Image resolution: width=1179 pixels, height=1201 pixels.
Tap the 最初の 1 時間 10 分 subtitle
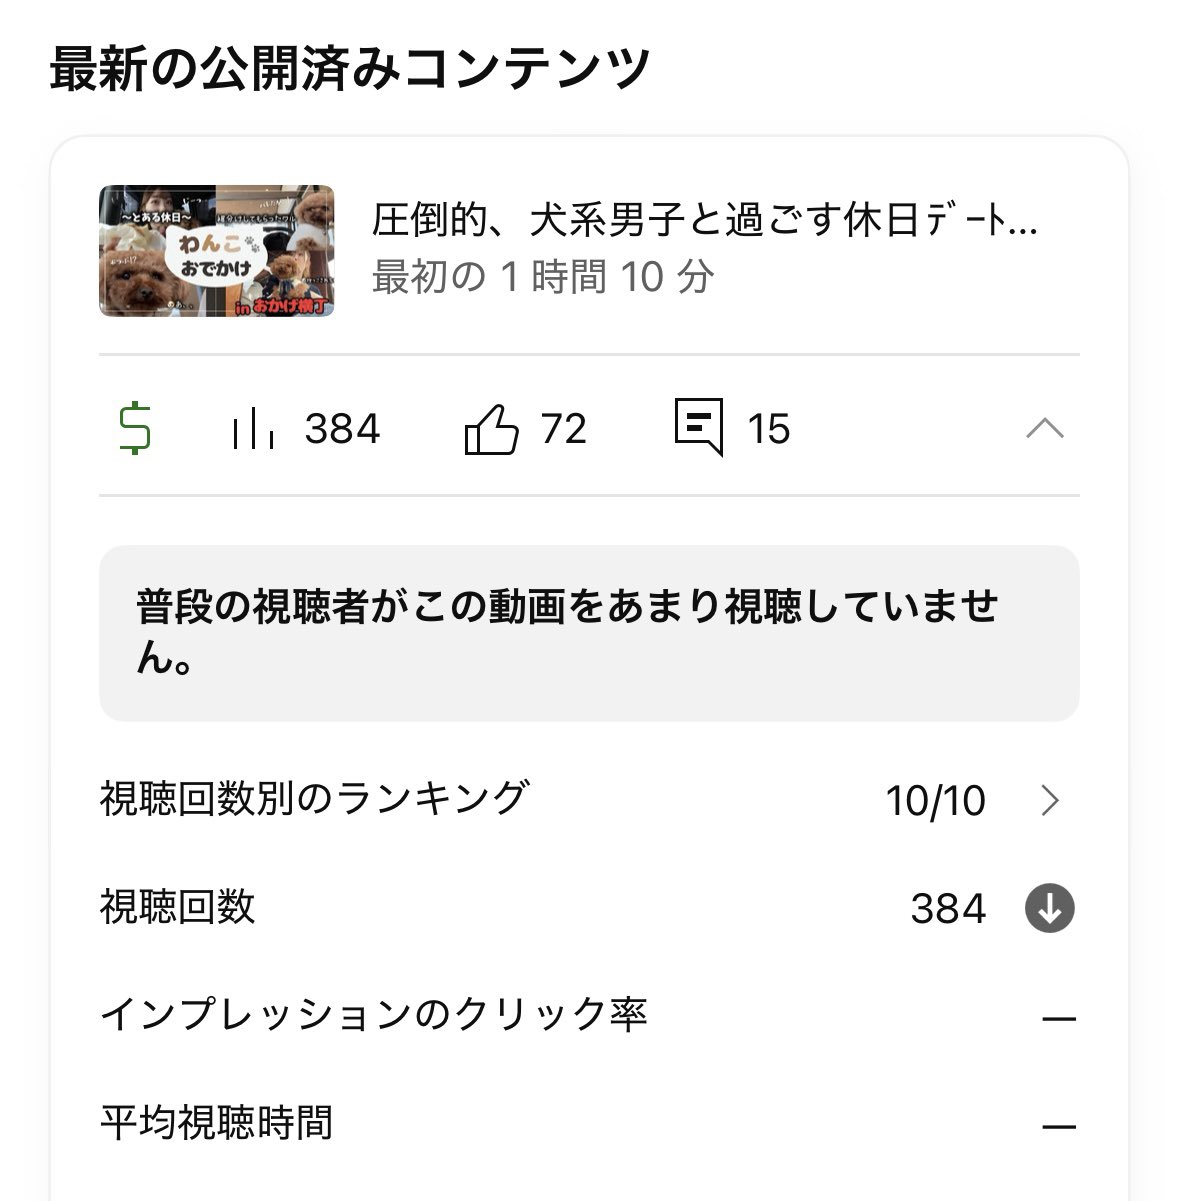(543, 277)
